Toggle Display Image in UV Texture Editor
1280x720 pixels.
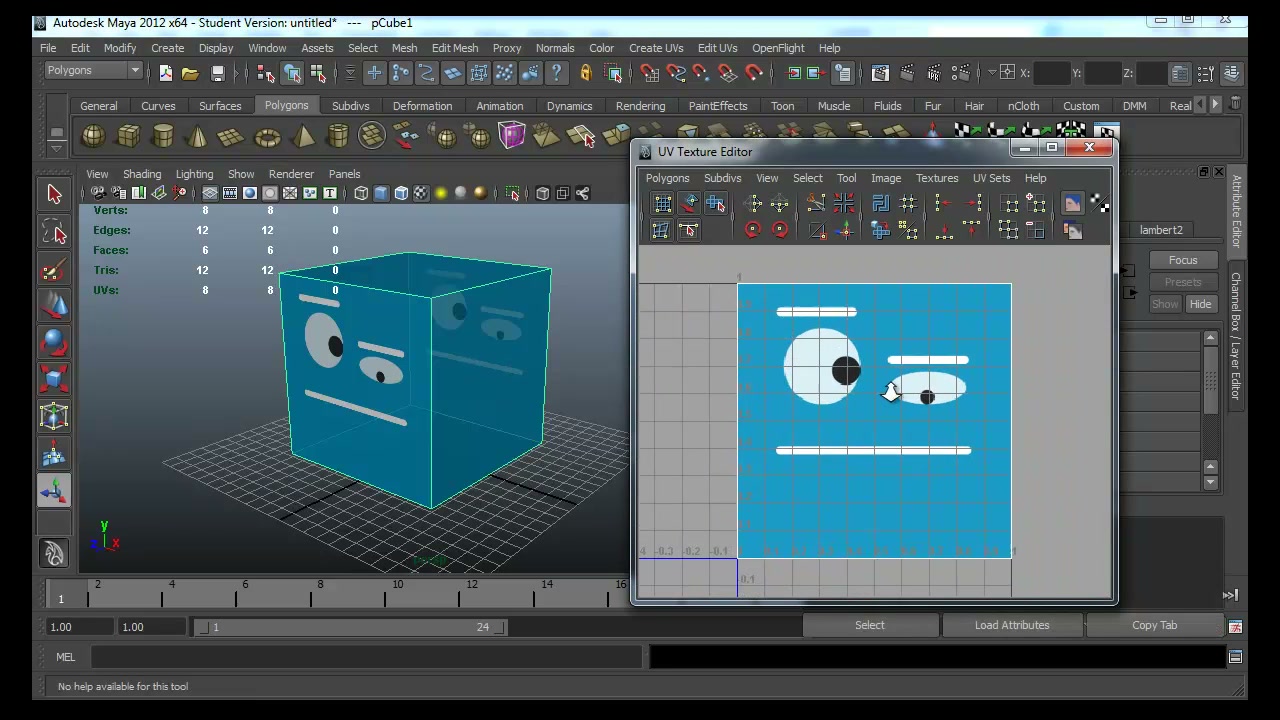[x=1072, y=204]
